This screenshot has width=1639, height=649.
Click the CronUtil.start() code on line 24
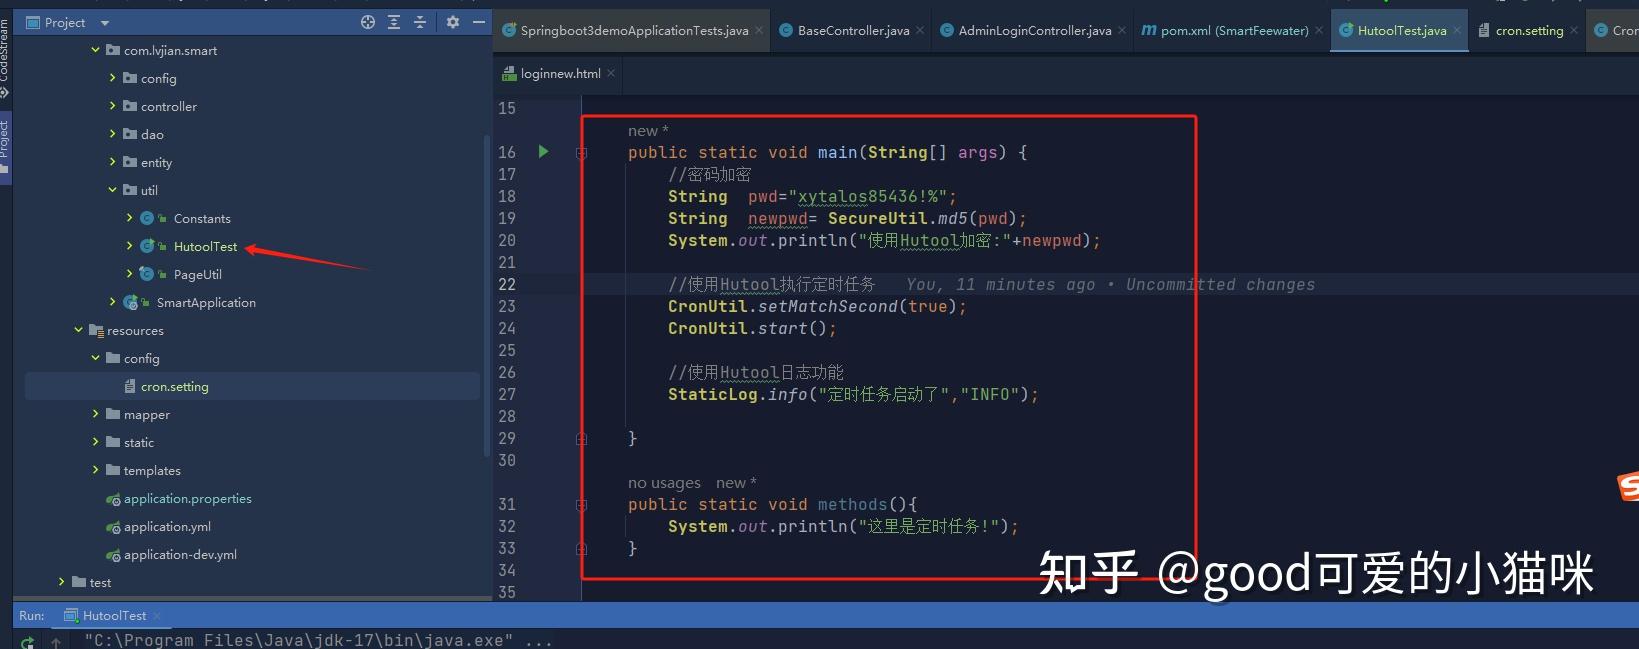[x=752, y=329]
